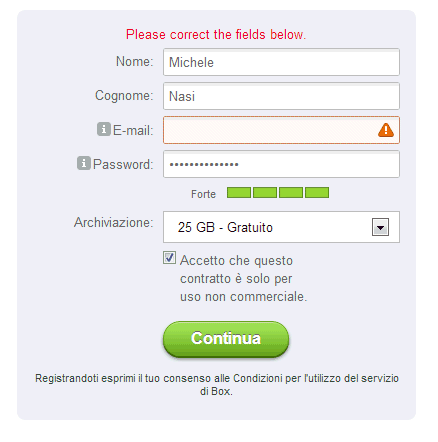
Task: Click into the Nome field containing Michele
Action: point(281,62)
